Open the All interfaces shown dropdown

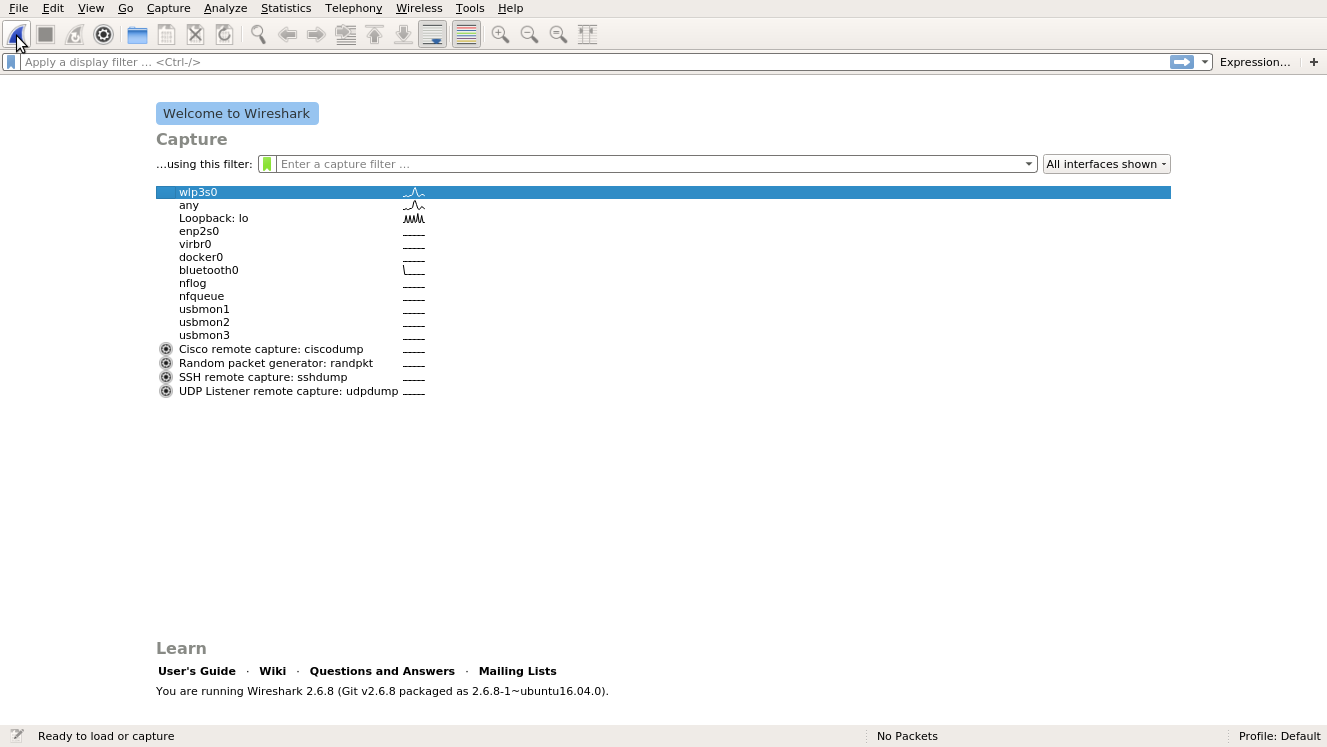pos(1106,164)
